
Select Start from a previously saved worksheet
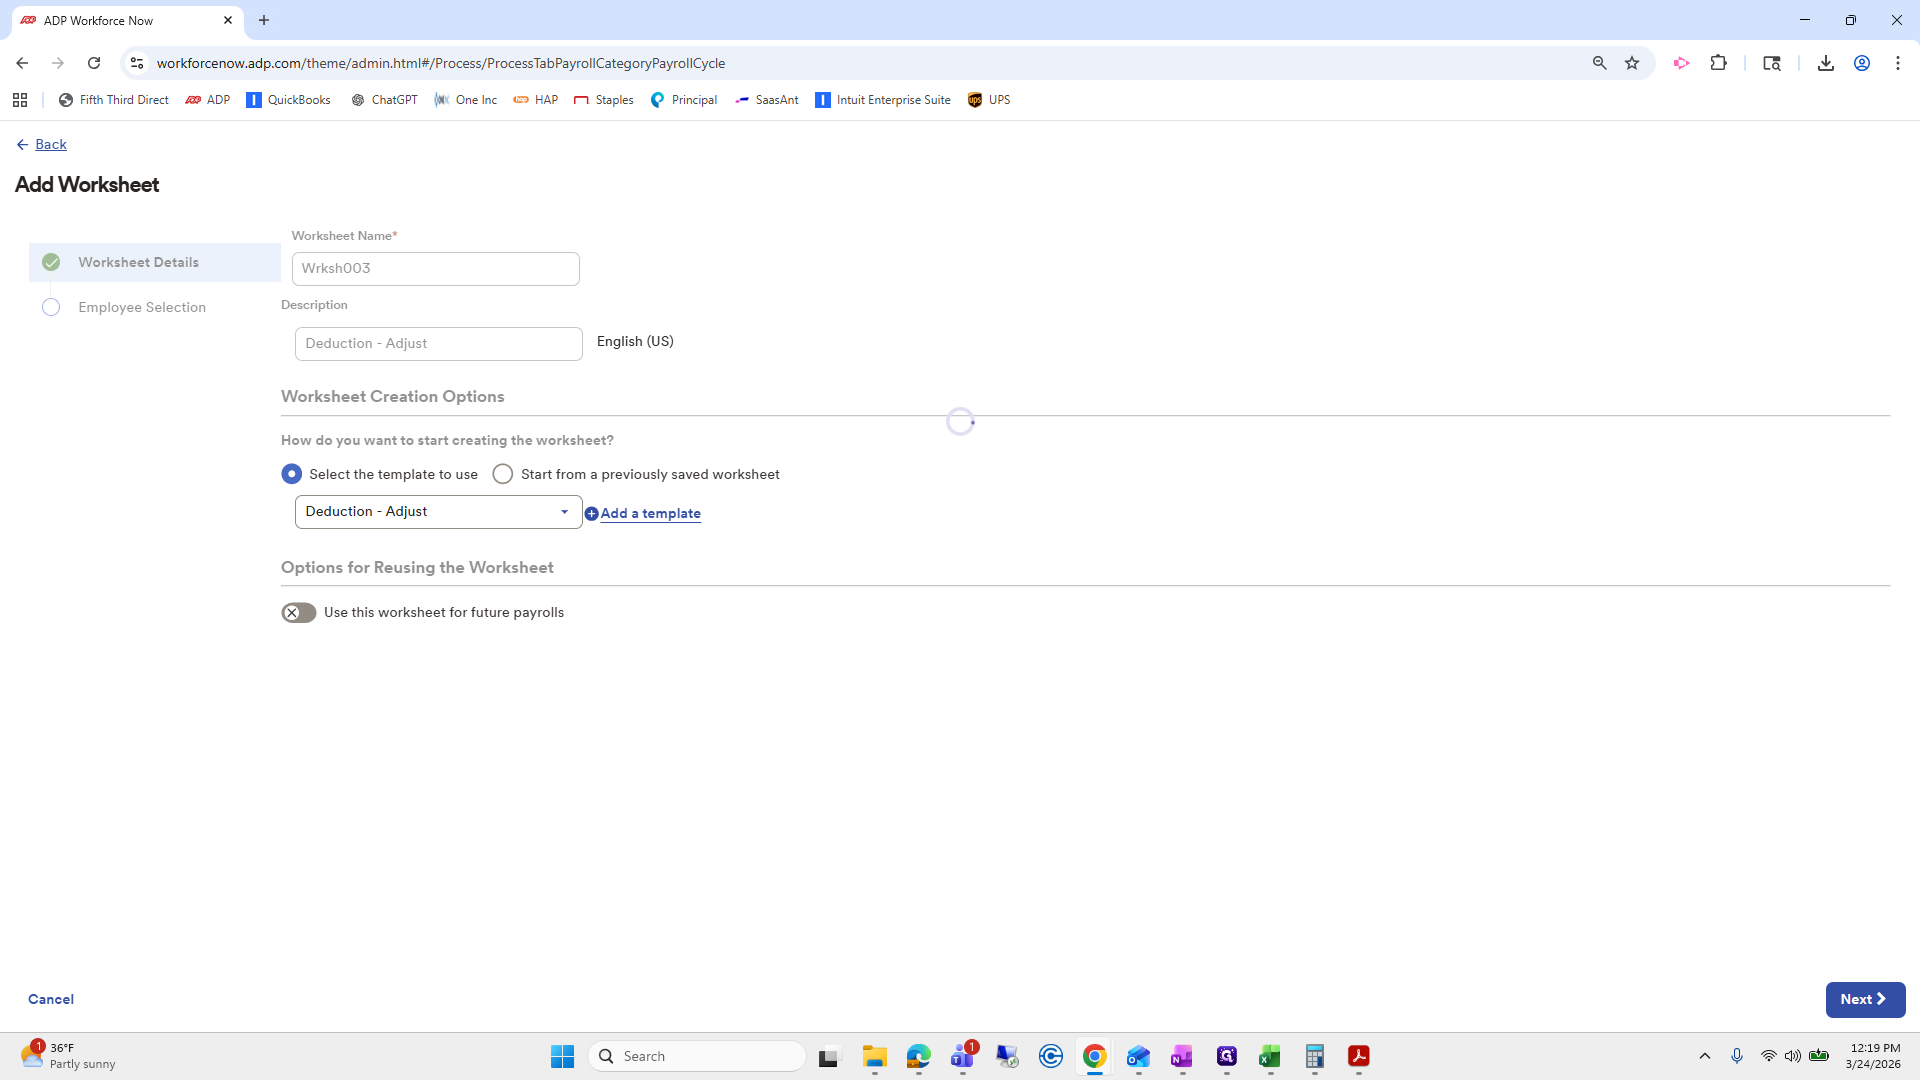pos(503,473)
